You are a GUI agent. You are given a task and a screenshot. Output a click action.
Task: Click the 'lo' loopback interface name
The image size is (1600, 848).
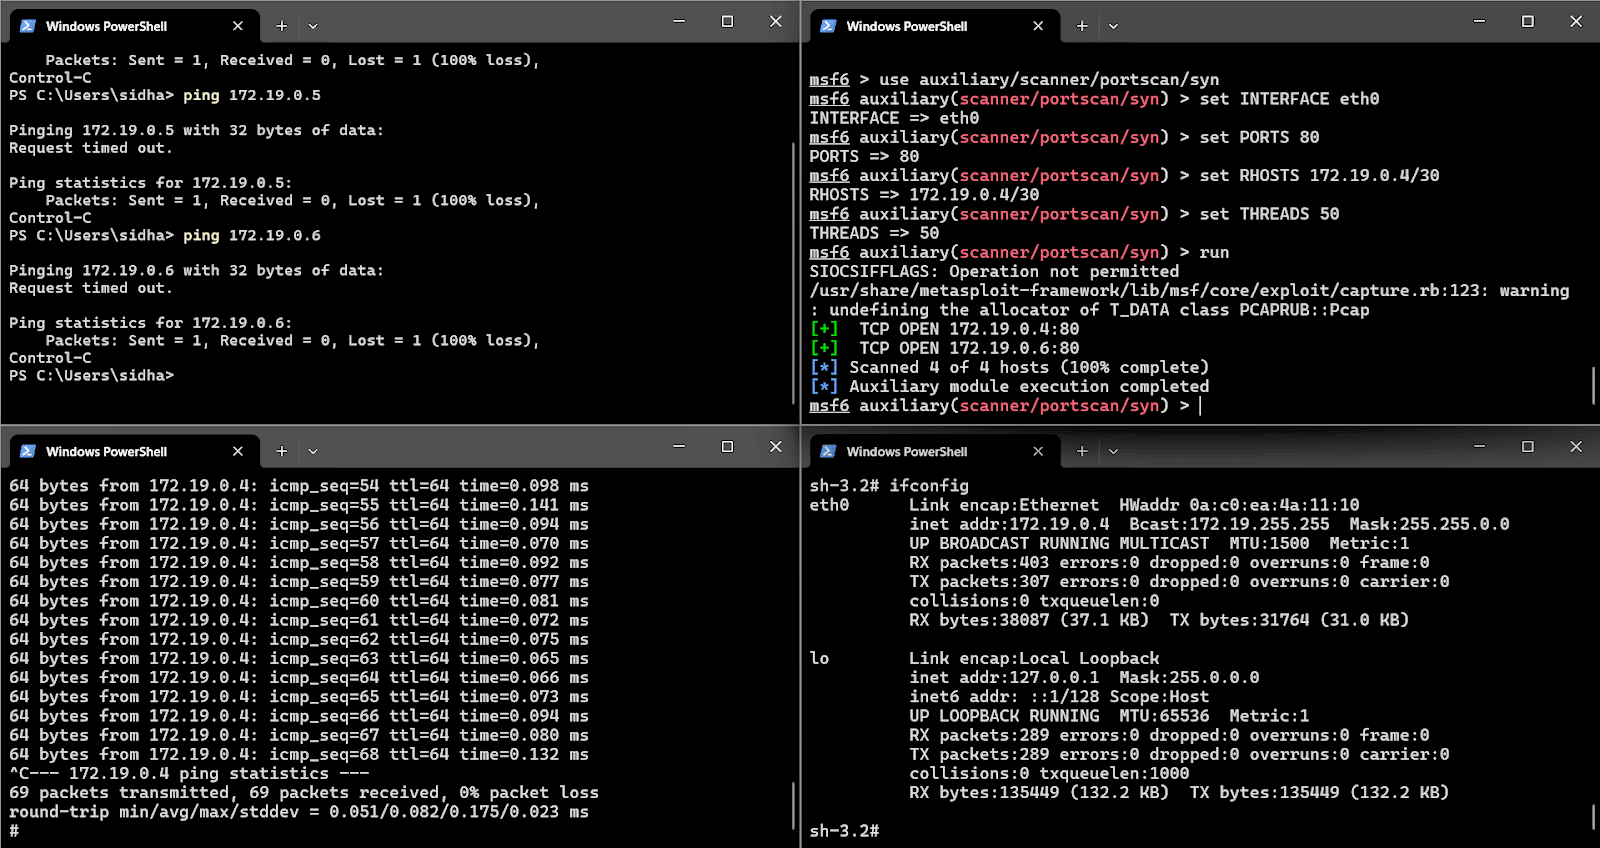coord(819,658)
